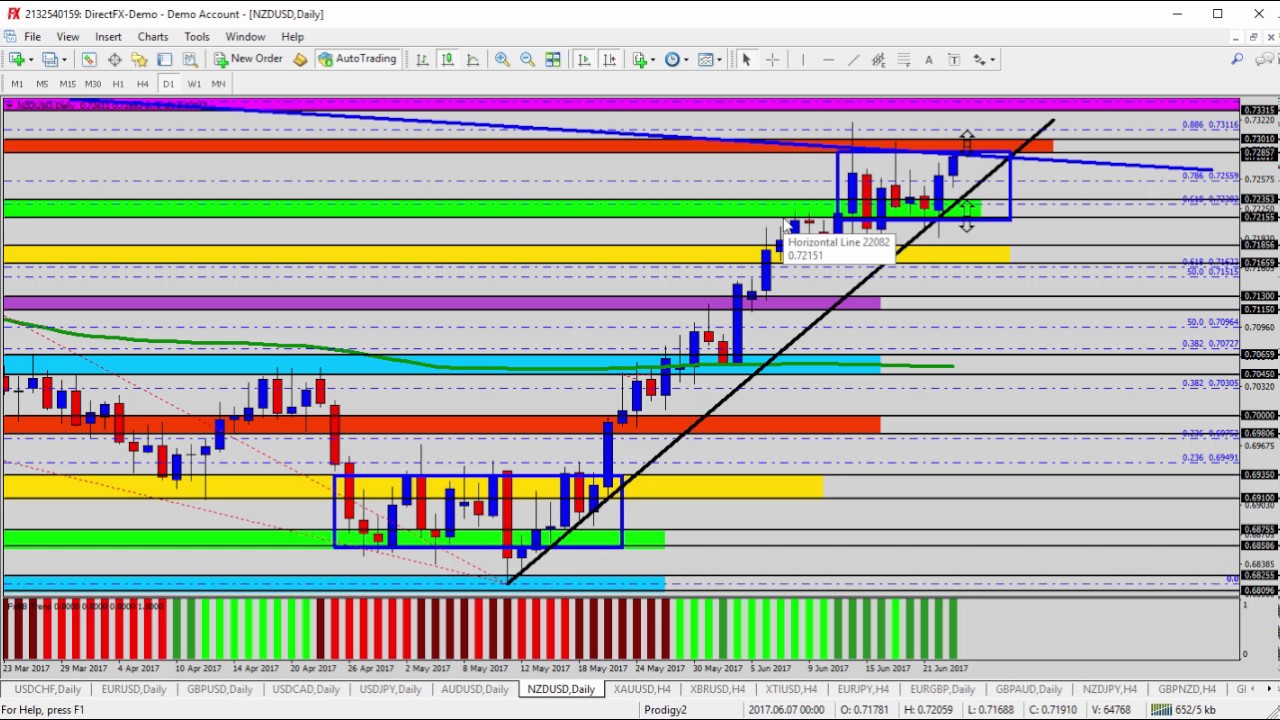The height and width of the screenshot is (720, 1280).
Task: Open the Tools menu
Action: (197, 37)
